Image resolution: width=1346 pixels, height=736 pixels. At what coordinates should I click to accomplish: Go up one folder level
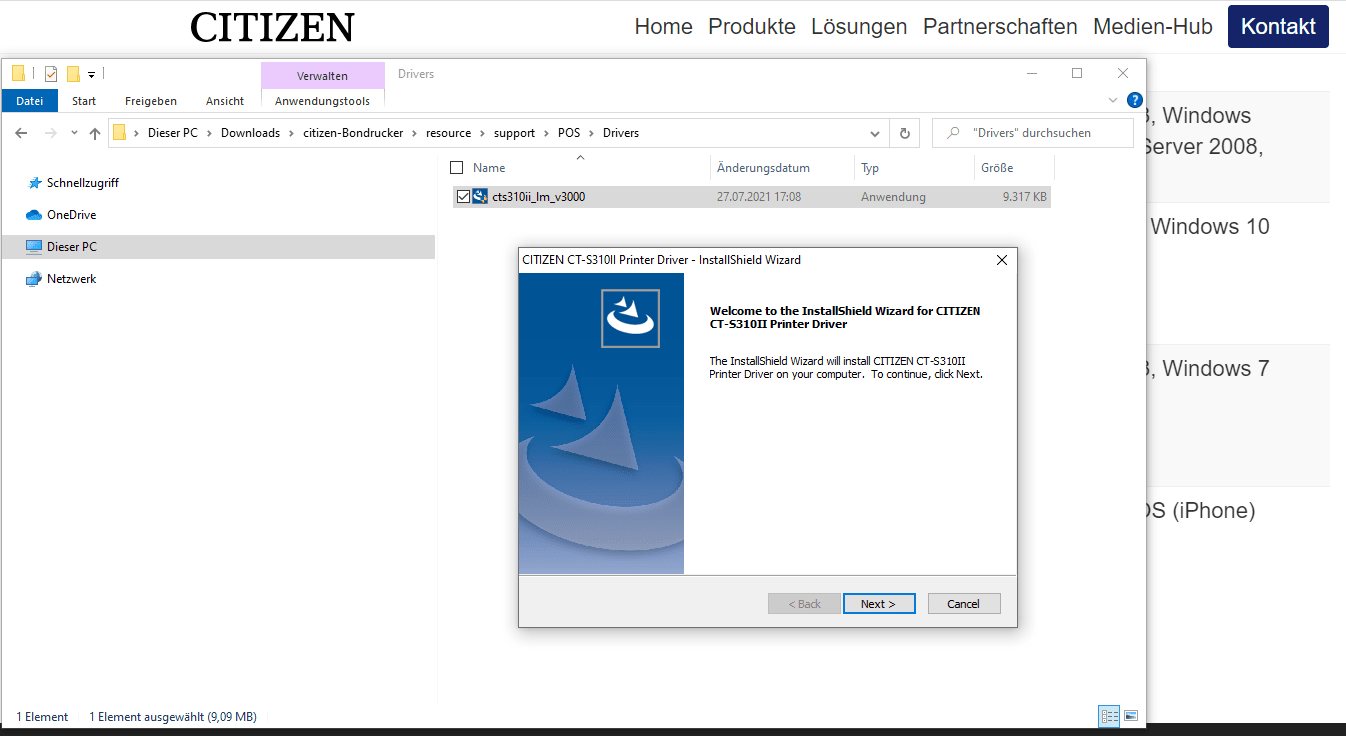tap(95, 133)
